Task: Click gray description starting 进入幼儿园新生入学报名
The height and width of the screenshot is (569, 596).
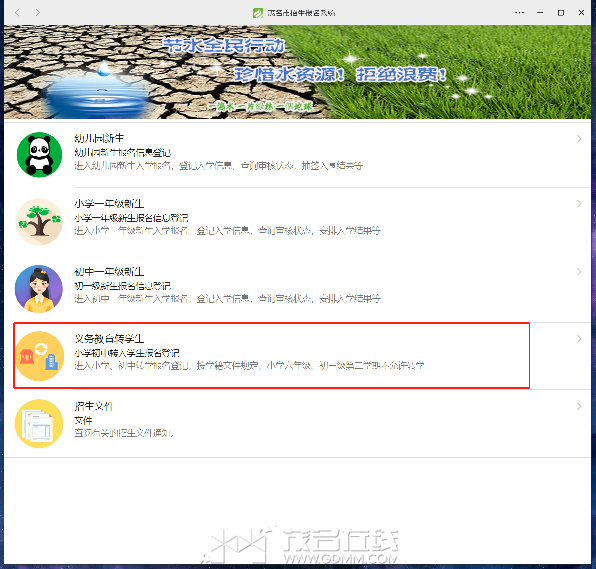Action: click(x=219, y=165)
